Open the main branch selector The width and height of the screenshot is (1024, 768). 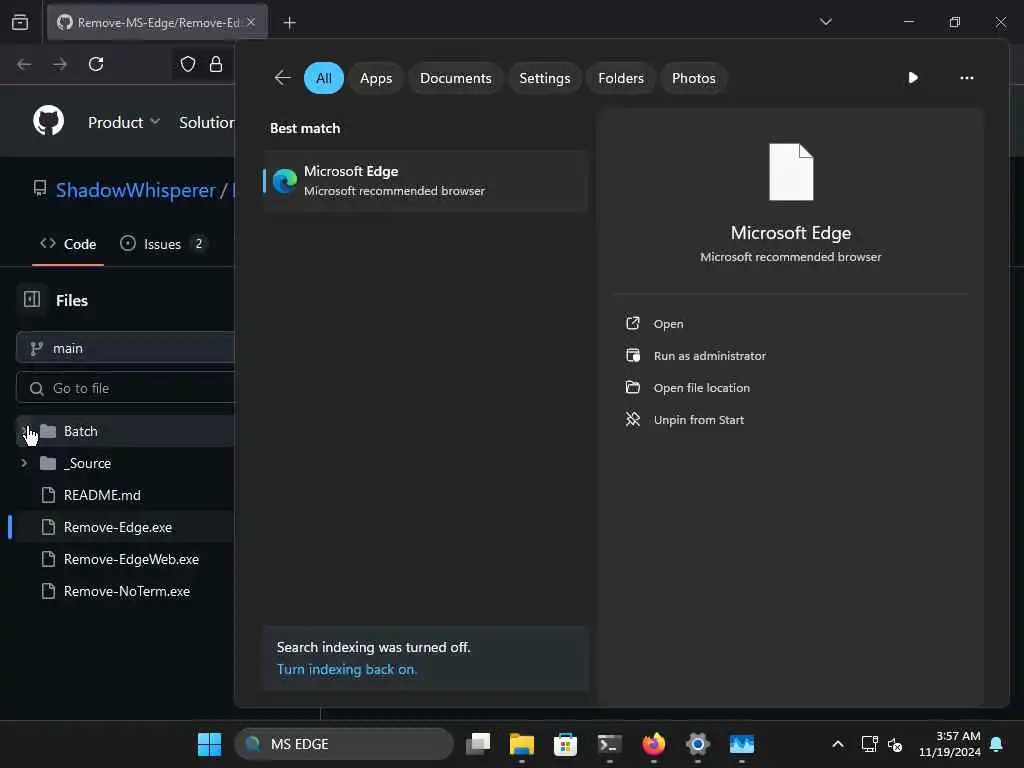[125, 348]
